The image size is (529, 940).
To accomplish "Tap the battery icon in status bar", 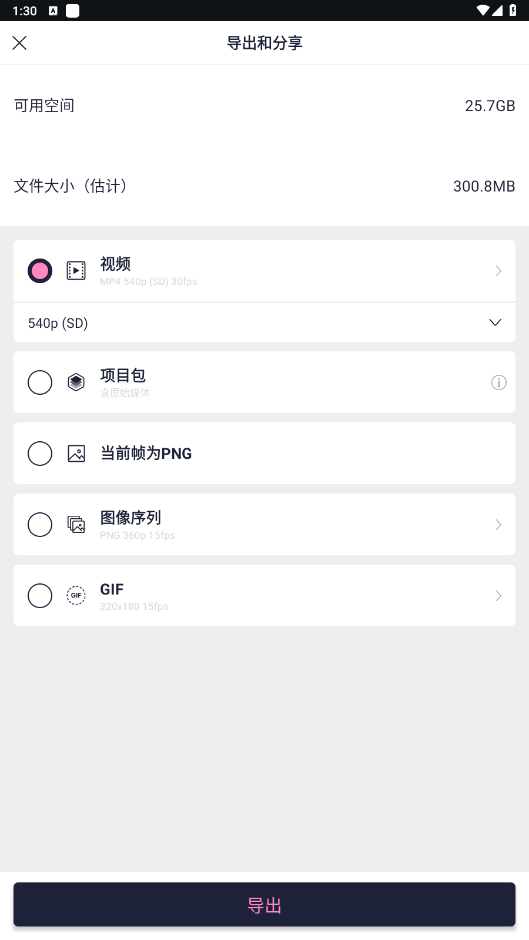I will click(x=513, y=10).
